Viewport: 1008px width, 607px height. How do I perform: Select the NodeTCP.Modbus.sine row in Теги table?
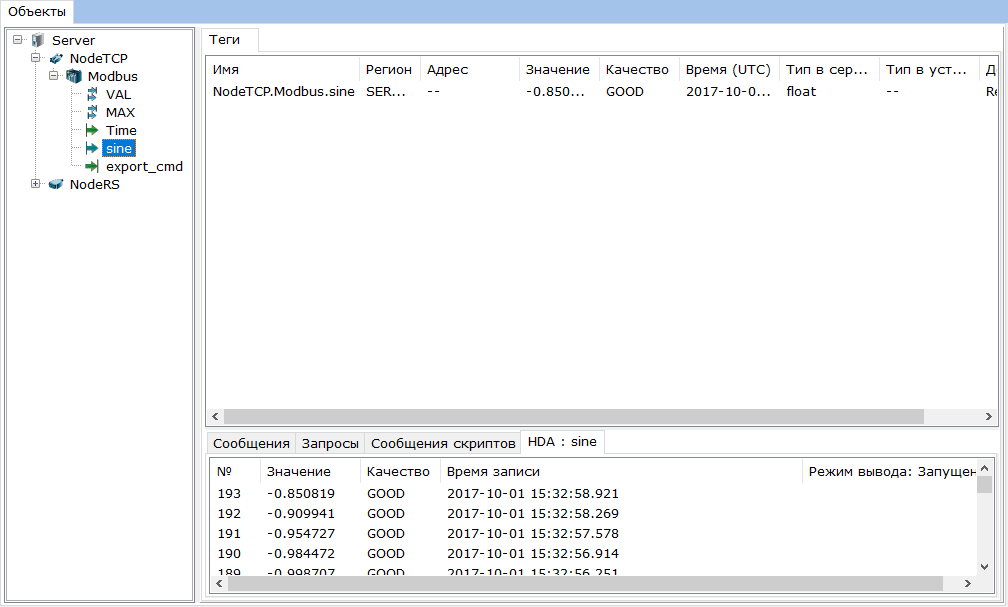coord(283,91)
